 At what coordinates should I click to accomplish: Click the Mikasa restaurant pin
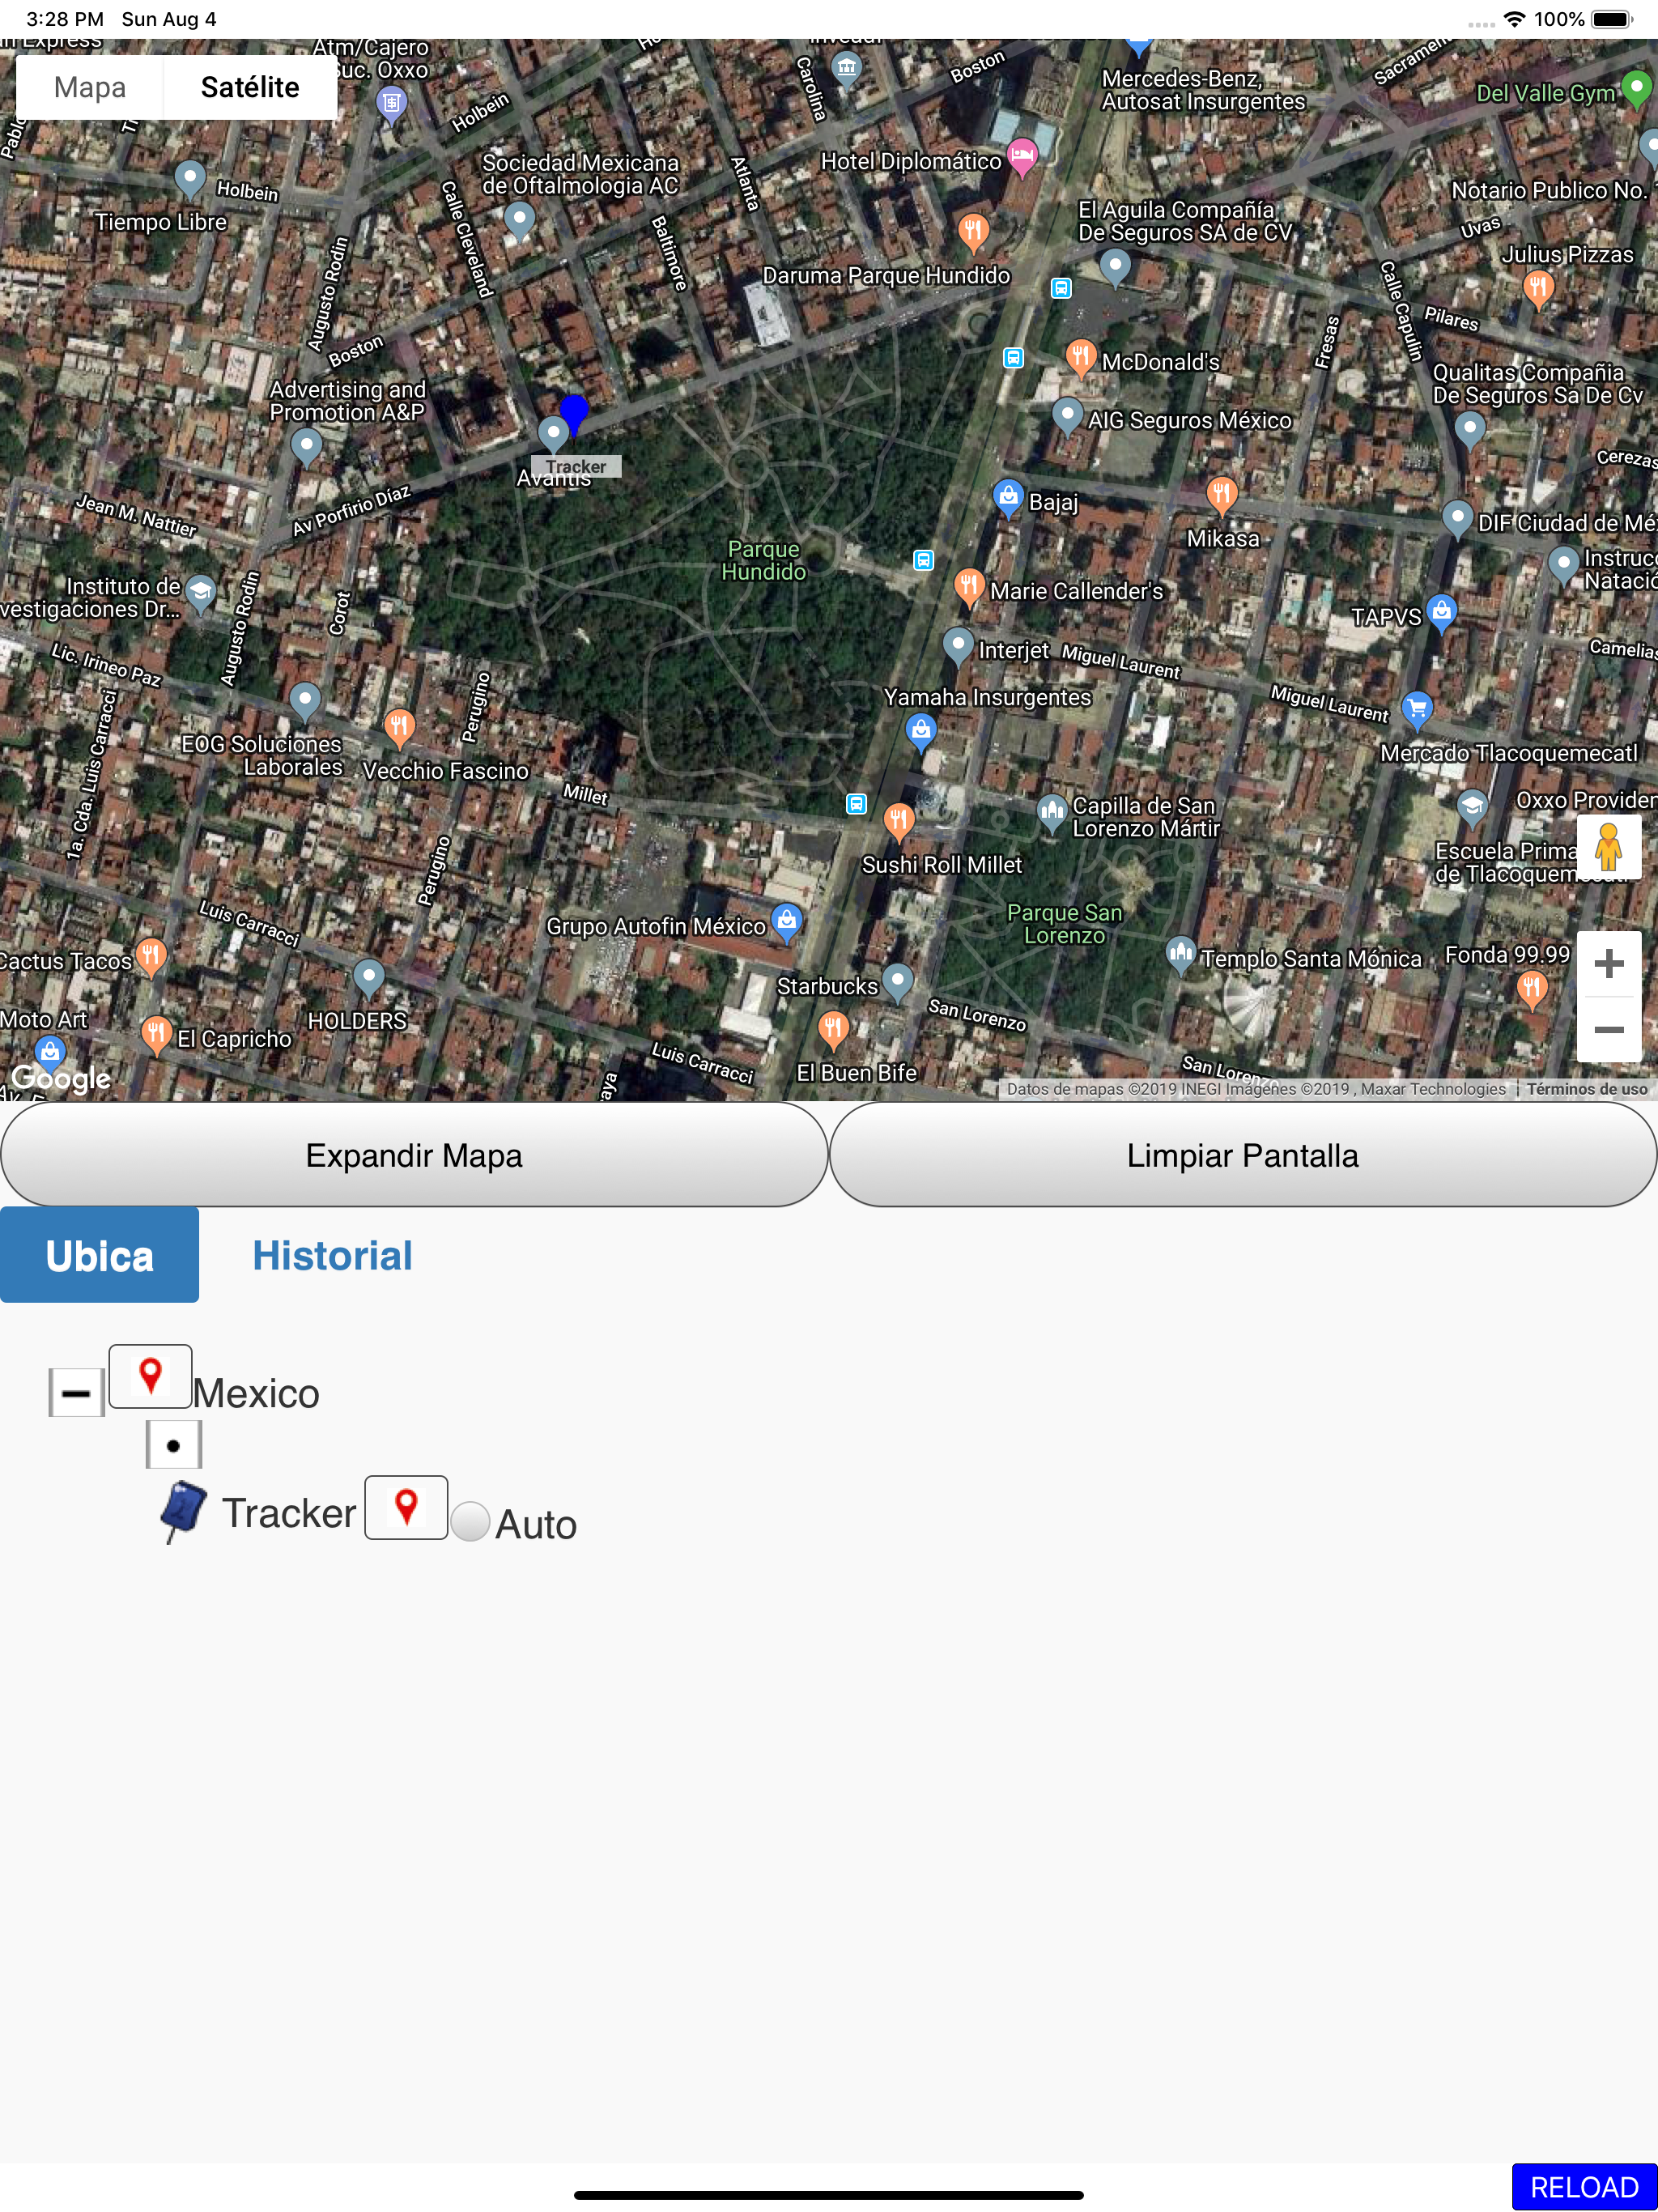(1222, 494)
